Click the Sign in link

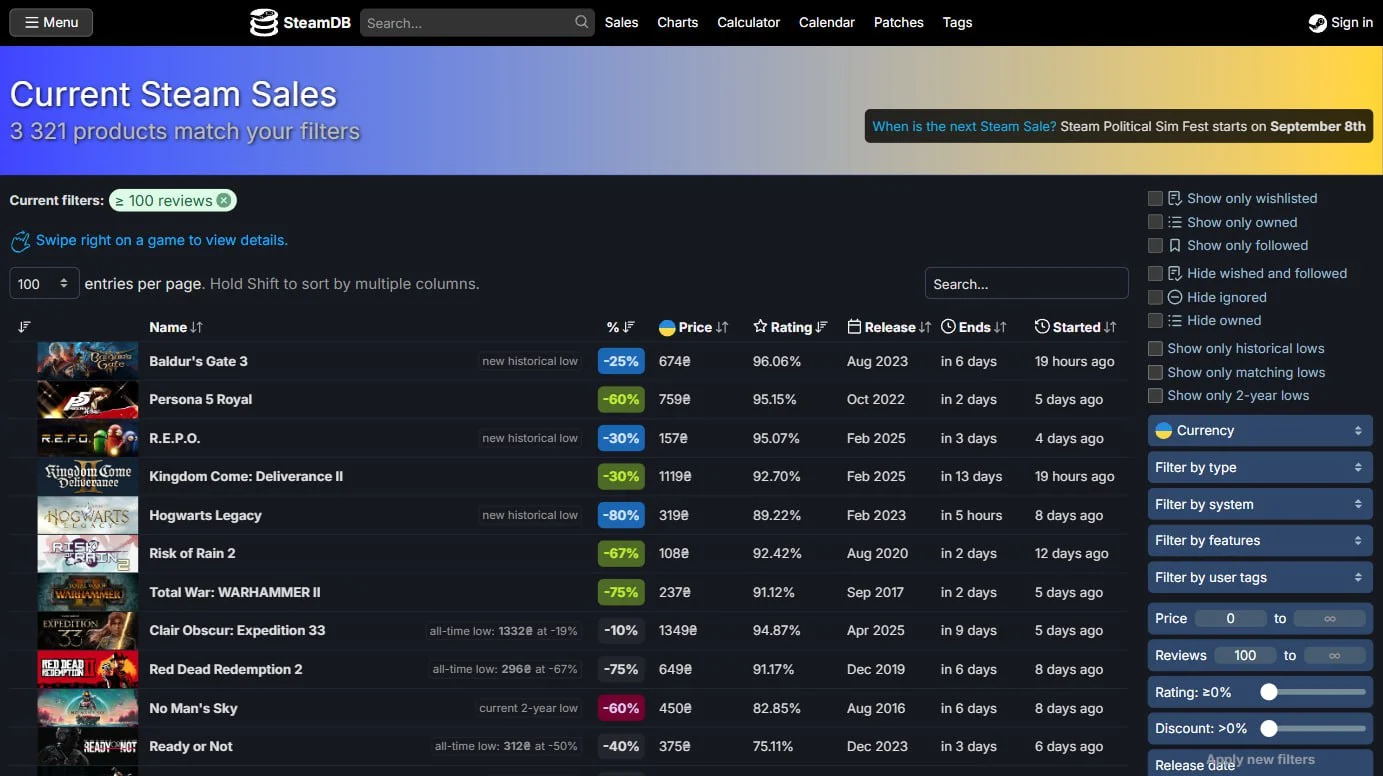1341,23
